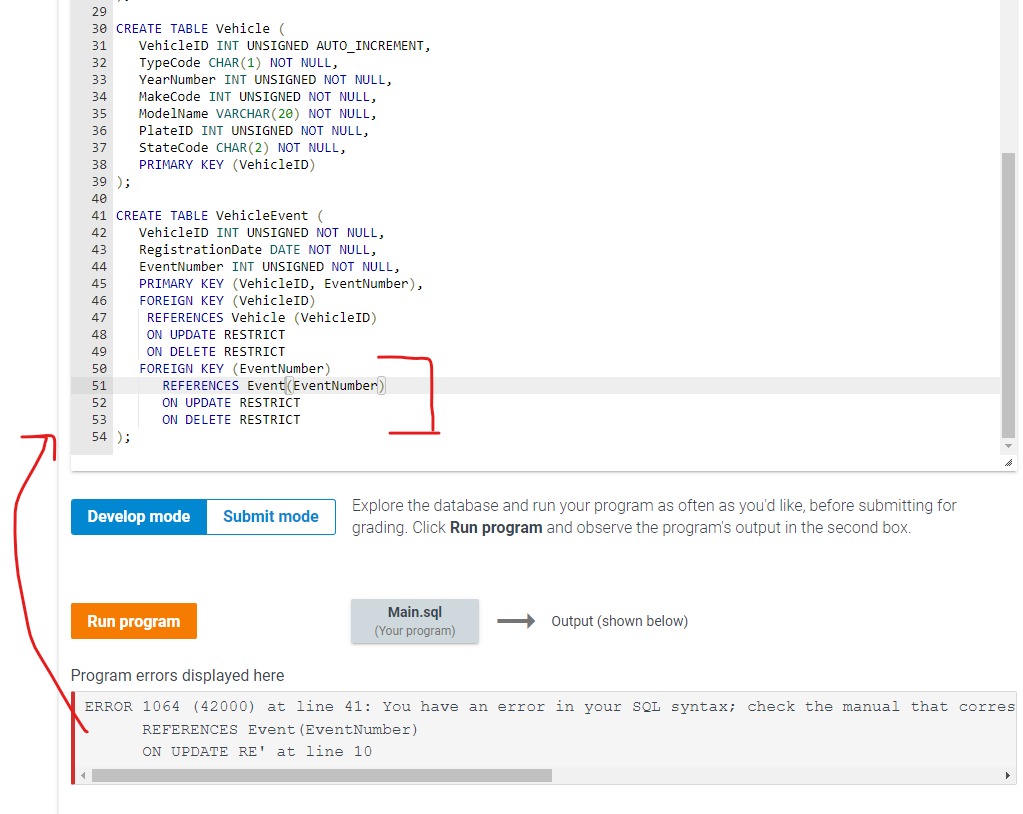Click the Run program button
Image resolution: width=1023 pixels, height=814 pixels.
point(134,621)
